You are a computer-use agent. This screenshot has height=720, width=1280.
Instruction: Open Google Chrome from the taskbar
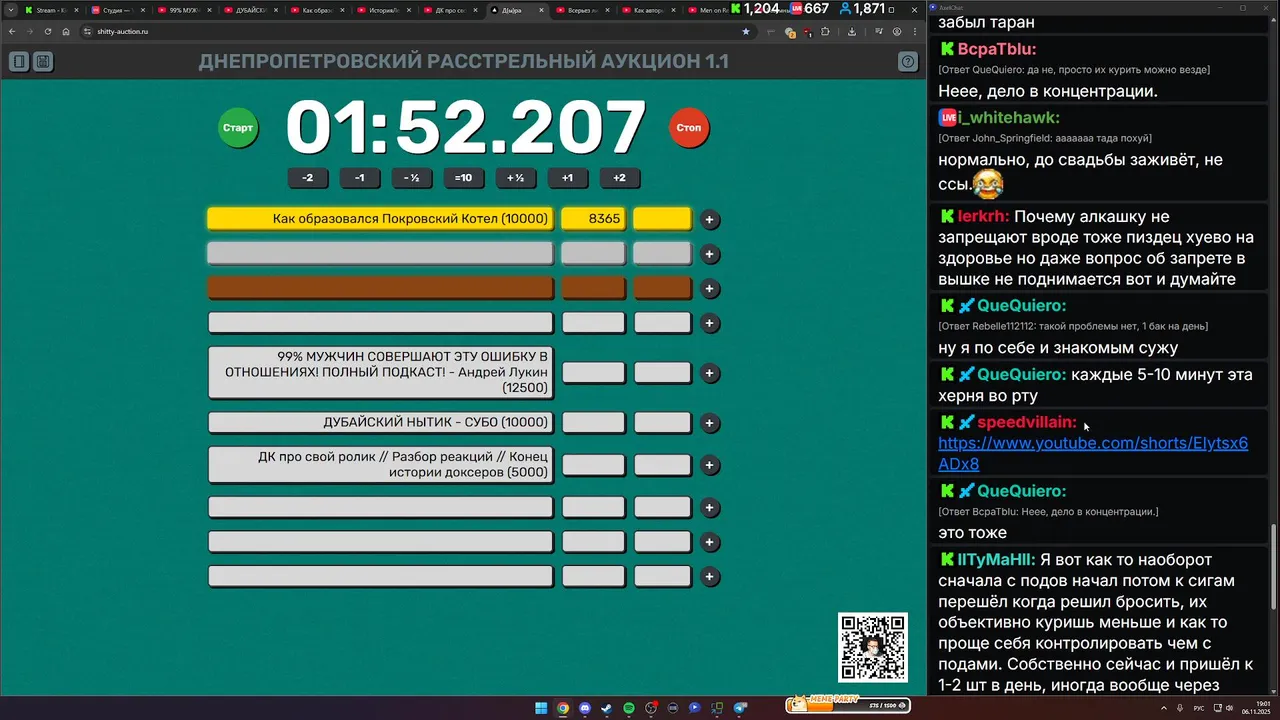563,708
